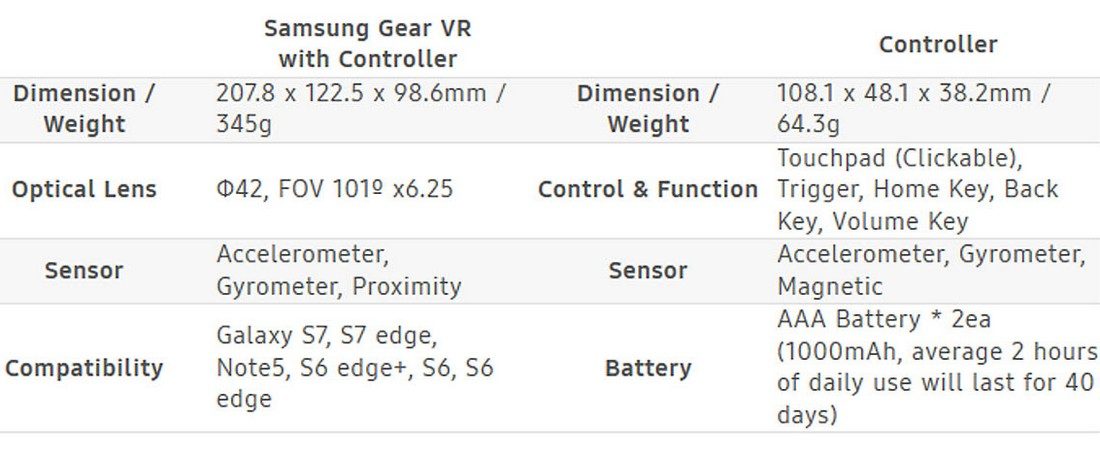
Task: Click the 'Φ42, FOV 101º x6.25' lens value
Action: [334, 189]
